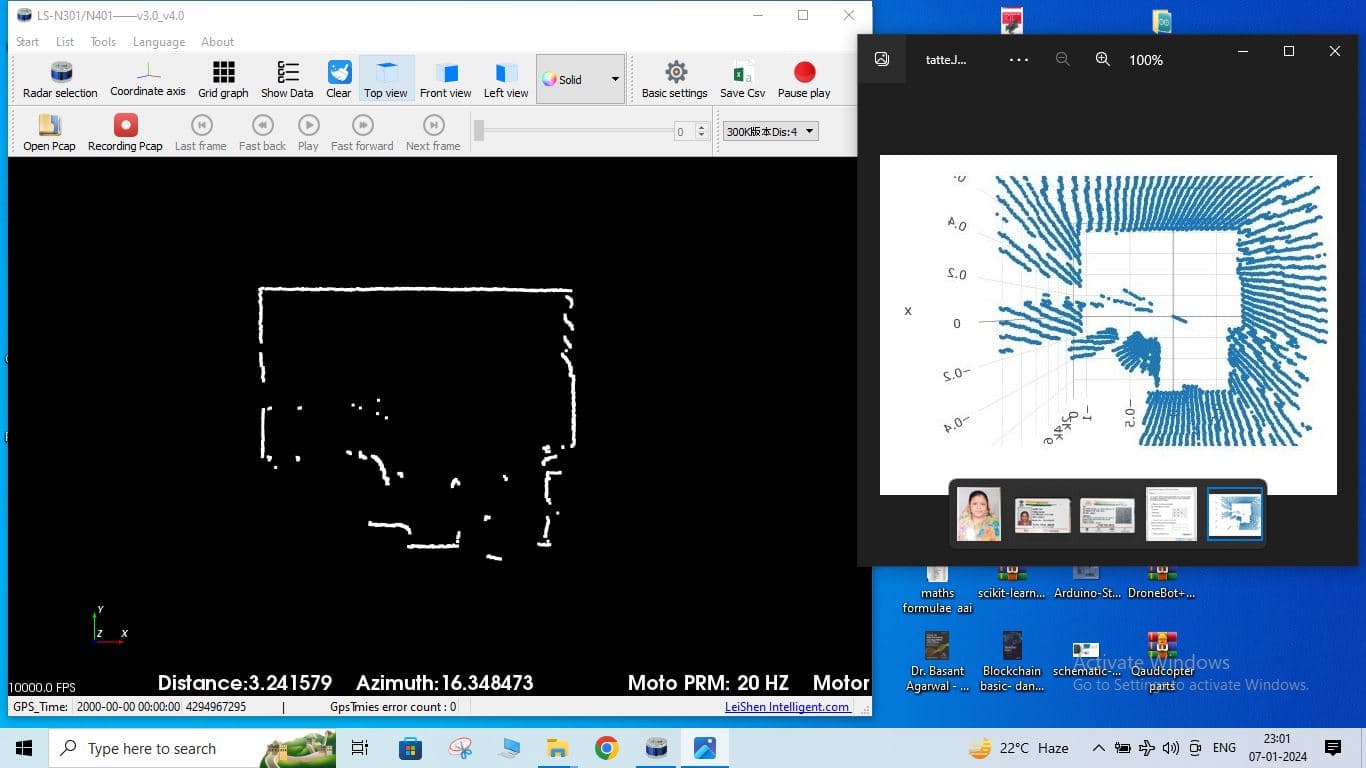Open the three-dot menu in Photos viewer
Image resolution: width=1366 pixels, height=768 pixels.
[1018, 60]
